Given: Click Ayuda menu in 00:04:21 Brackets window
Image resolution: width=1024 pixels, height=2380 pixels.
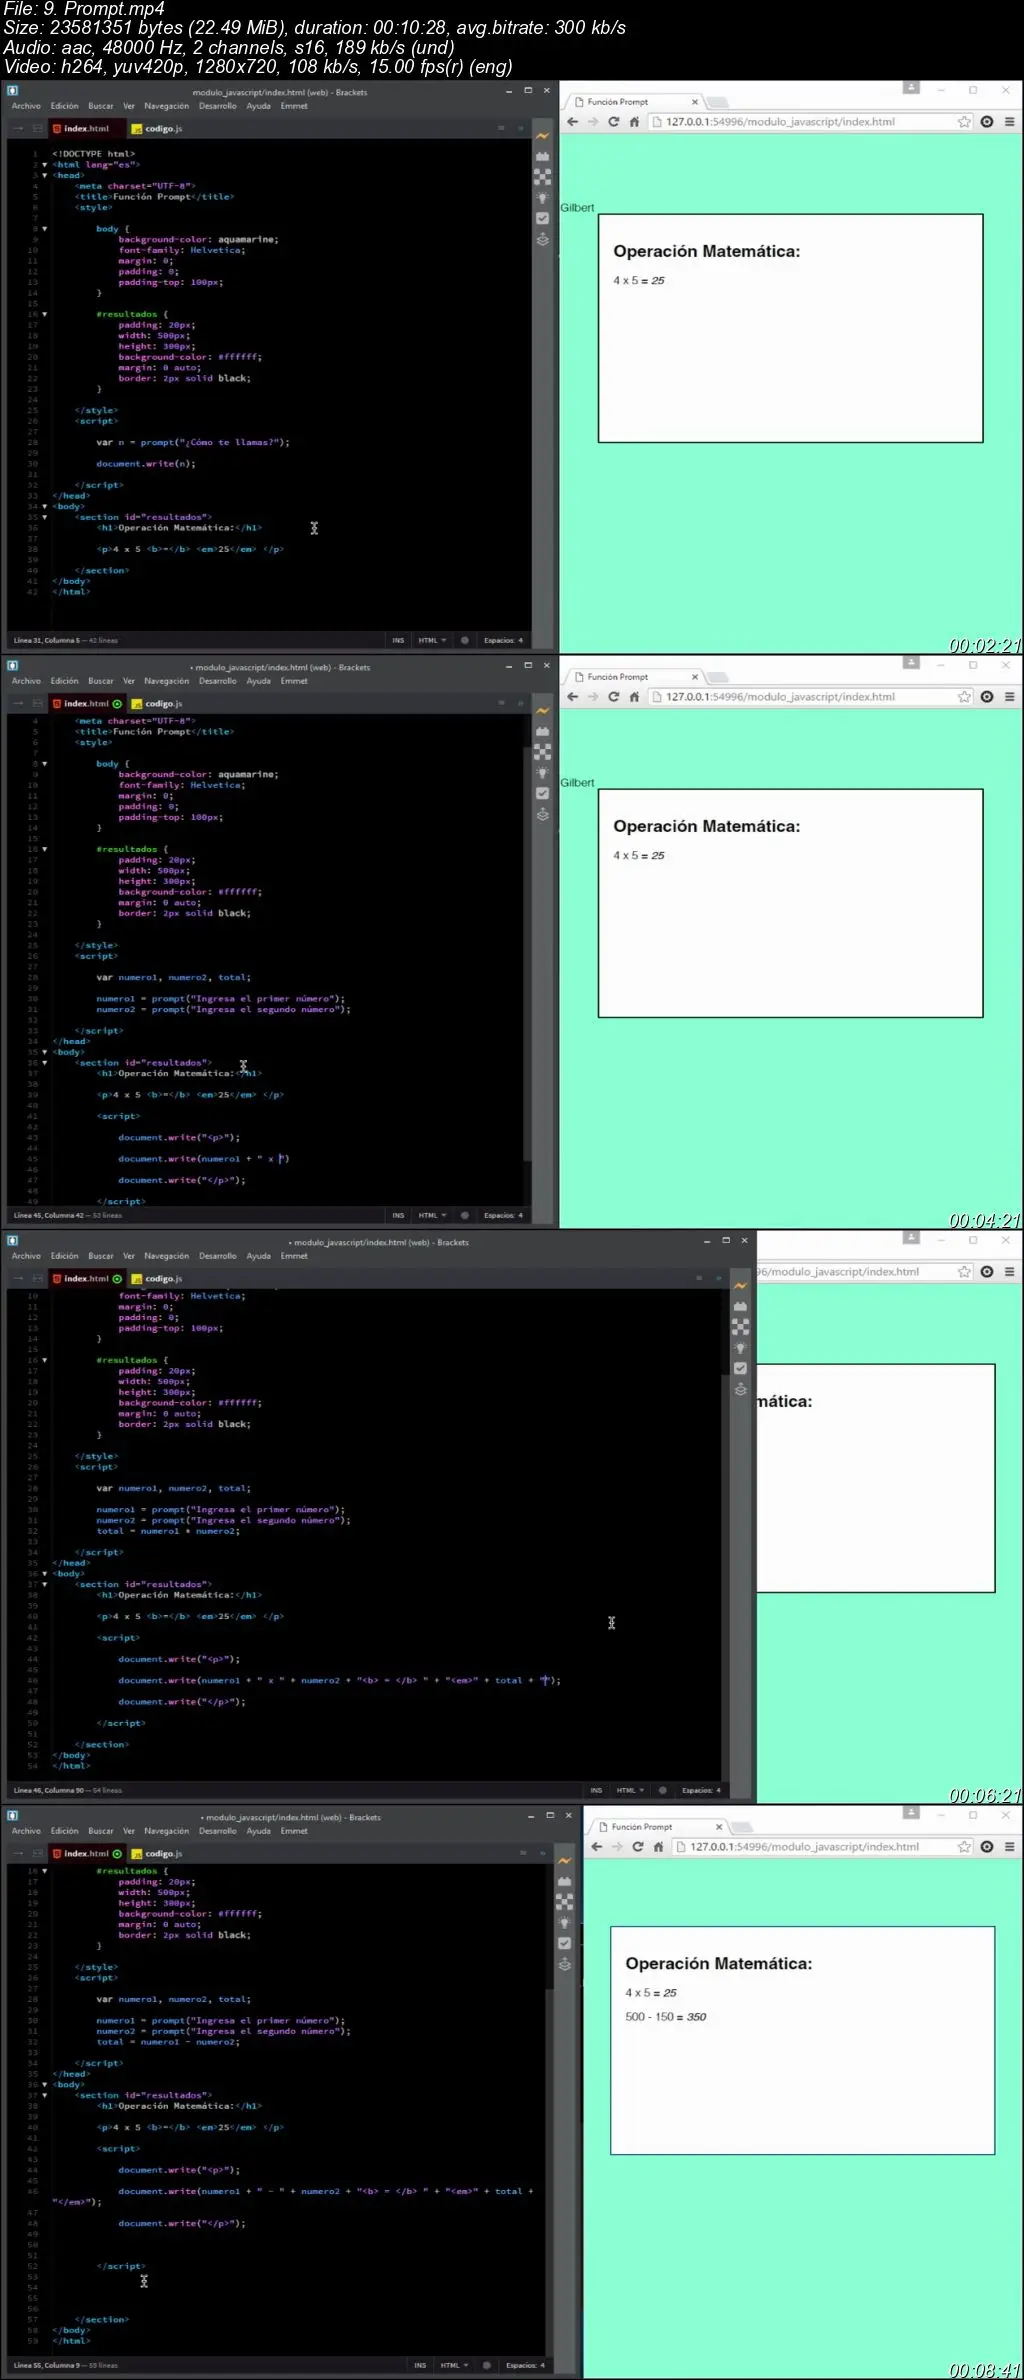Looking at the screenshot, I should (258, 681).
